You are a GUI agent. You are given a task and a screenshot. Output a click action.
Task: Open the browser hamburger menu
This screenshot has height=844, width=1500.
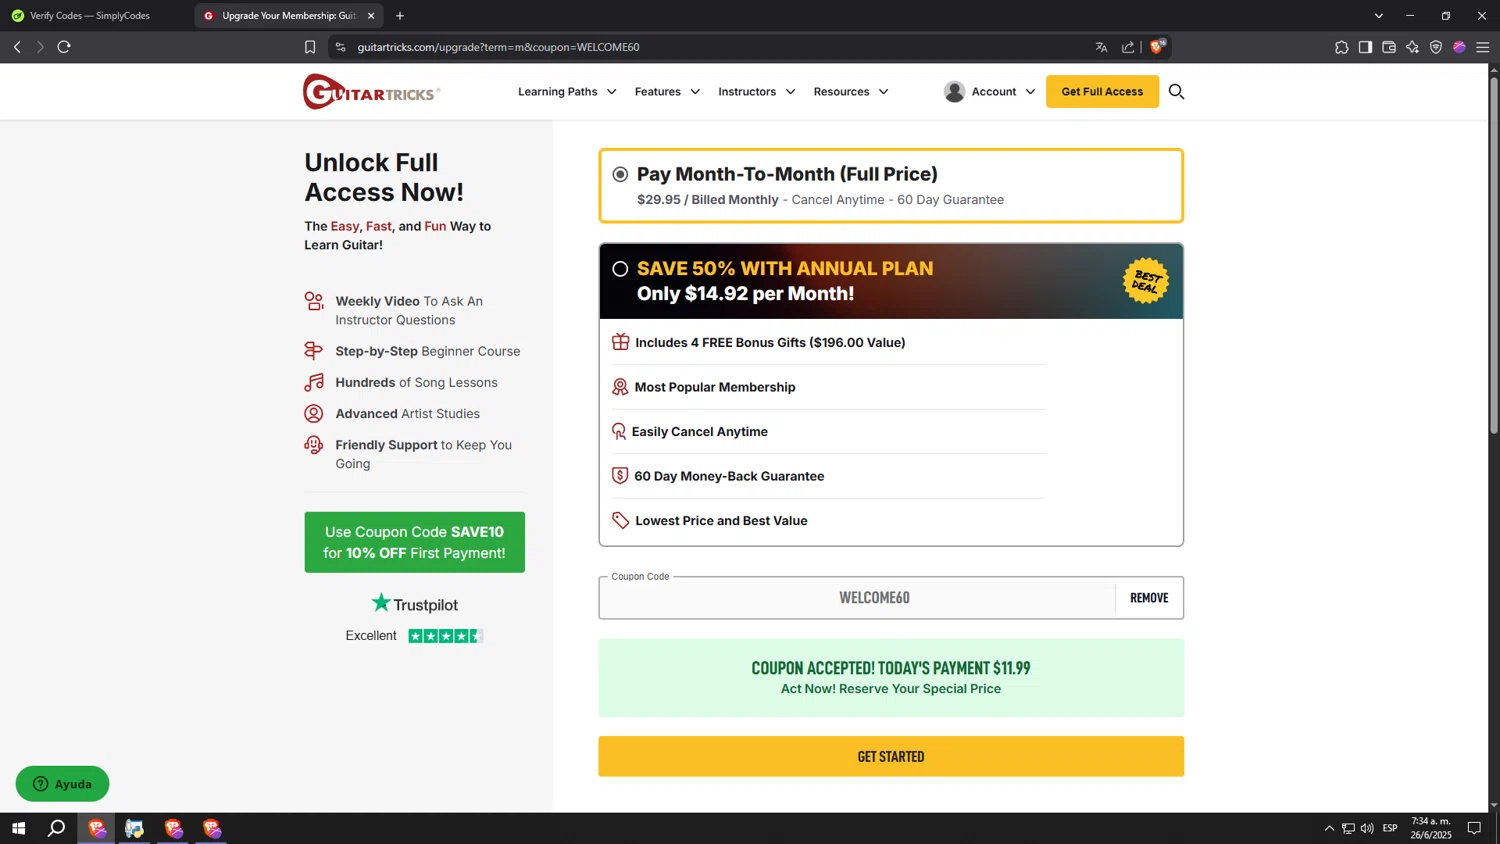coord(1483,47)
